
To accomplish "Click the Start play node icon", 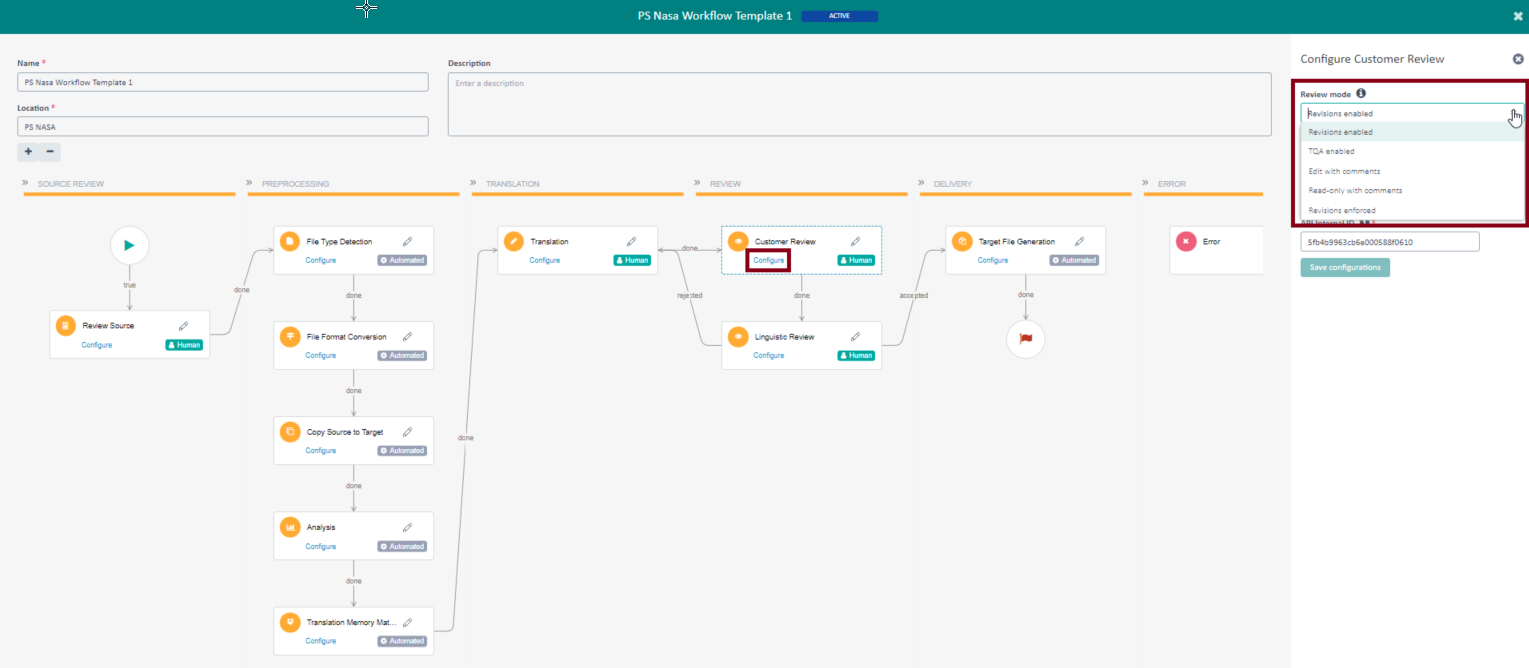I will pyautogui.click(x=129, y=245).
